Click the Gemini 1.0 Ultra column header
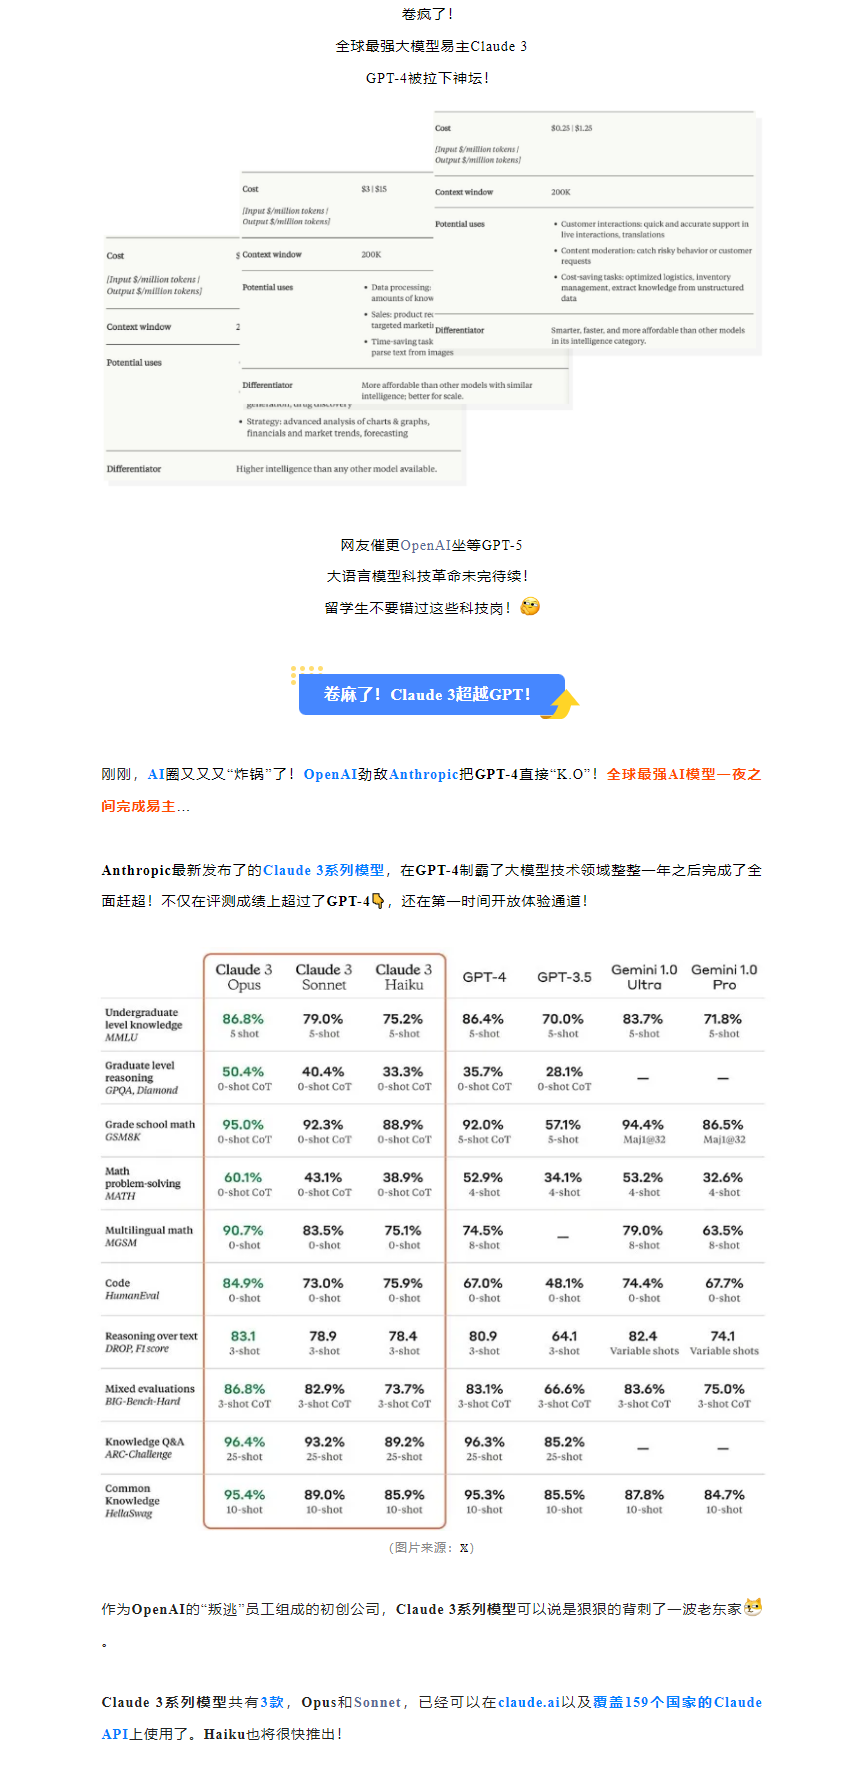This screenshot has width=866, height=1770. (x=644, y=977)
